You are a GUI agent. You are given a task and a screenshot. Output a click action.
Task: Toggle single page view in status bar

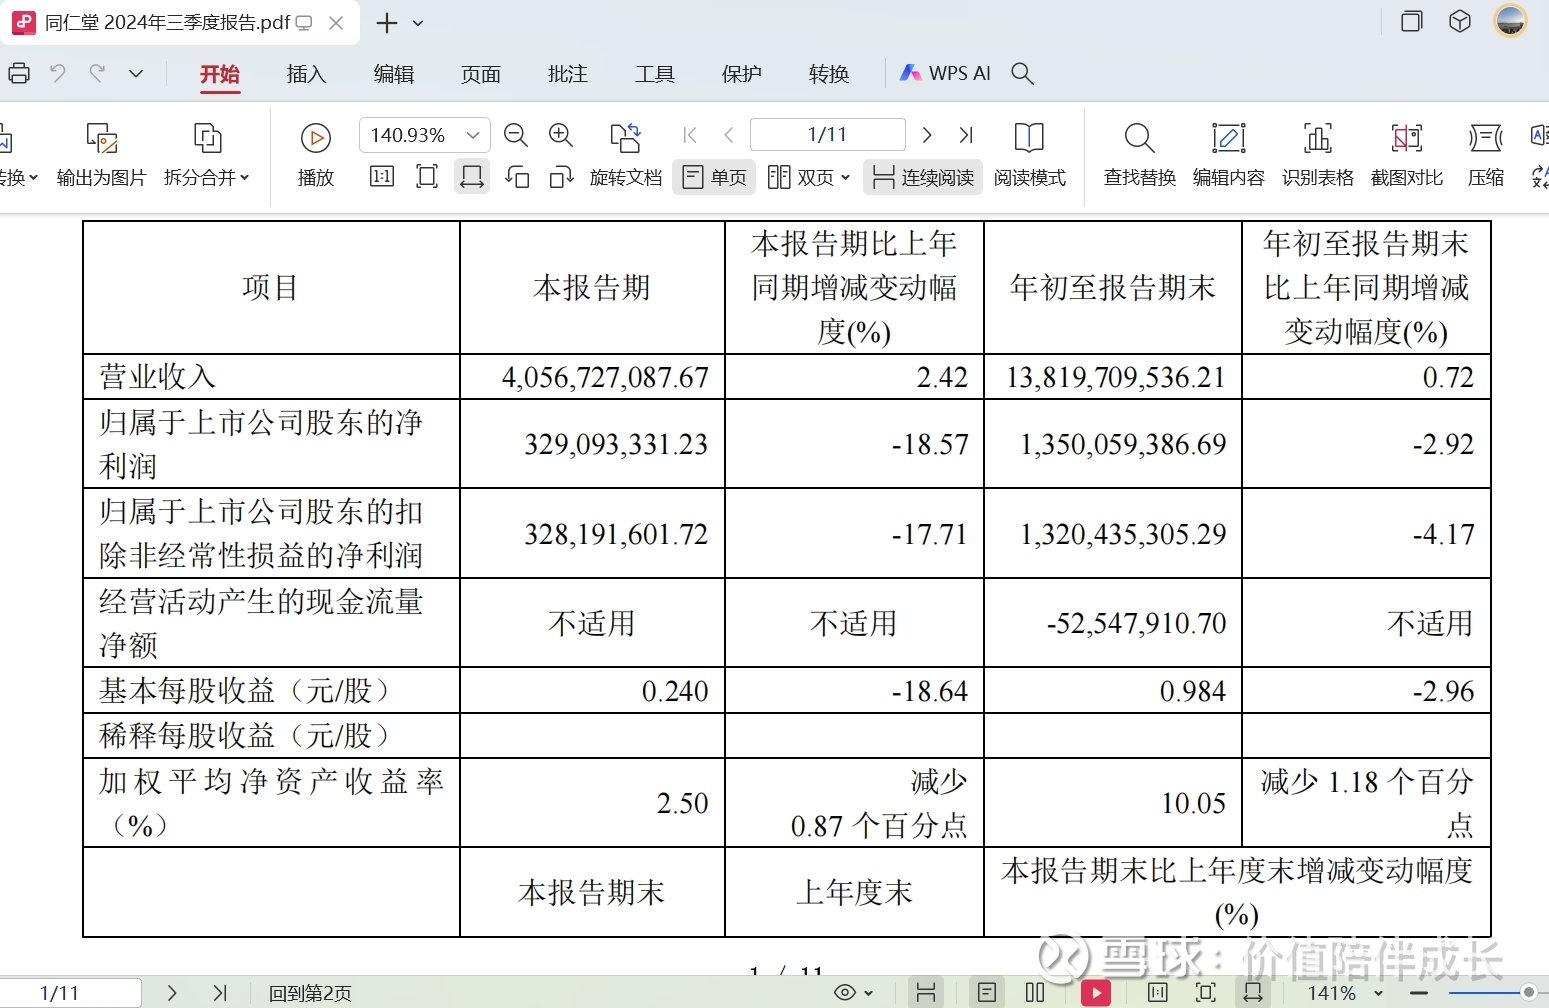(x=987, y=993)
